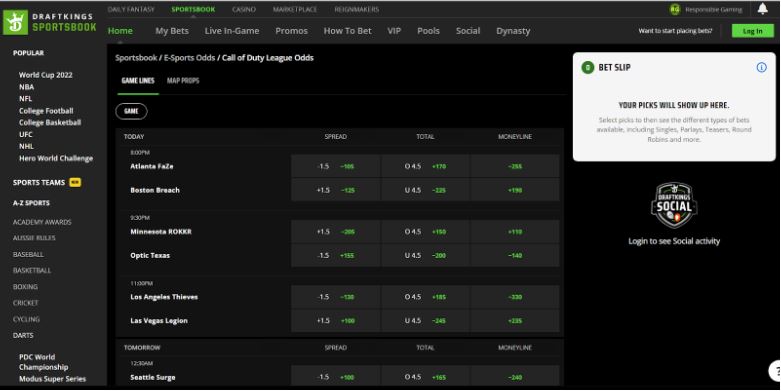This screenshot has width=781, height=391.
Task: Switch to the Map Props tab
Action: pos(183,81)
